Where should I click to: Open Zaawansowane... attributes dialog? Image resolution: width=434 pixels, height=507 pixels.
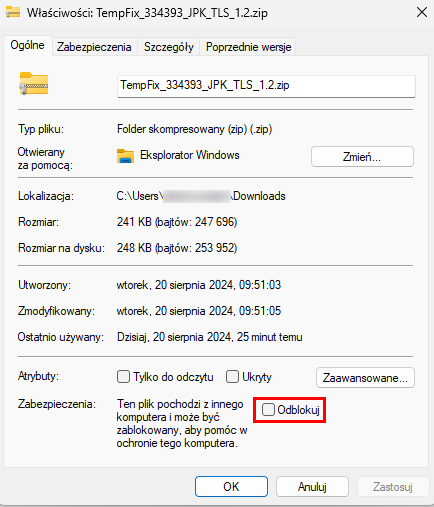[365, 378]
